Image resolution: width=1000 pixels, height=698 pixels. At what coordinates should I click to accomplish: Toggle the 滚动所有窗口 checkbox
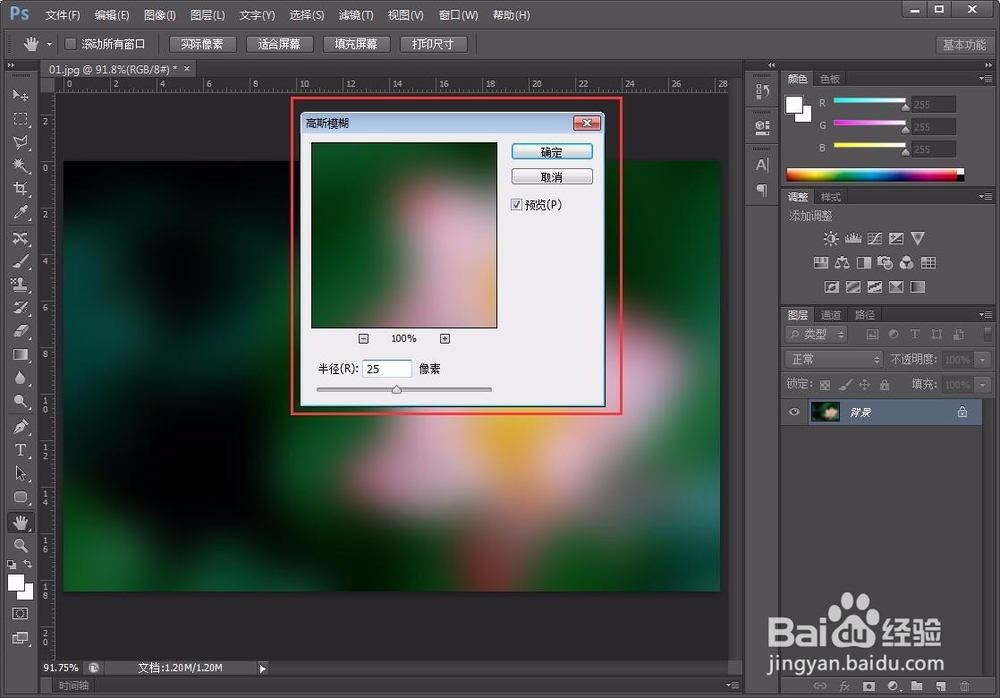click(x=70, y=43)
